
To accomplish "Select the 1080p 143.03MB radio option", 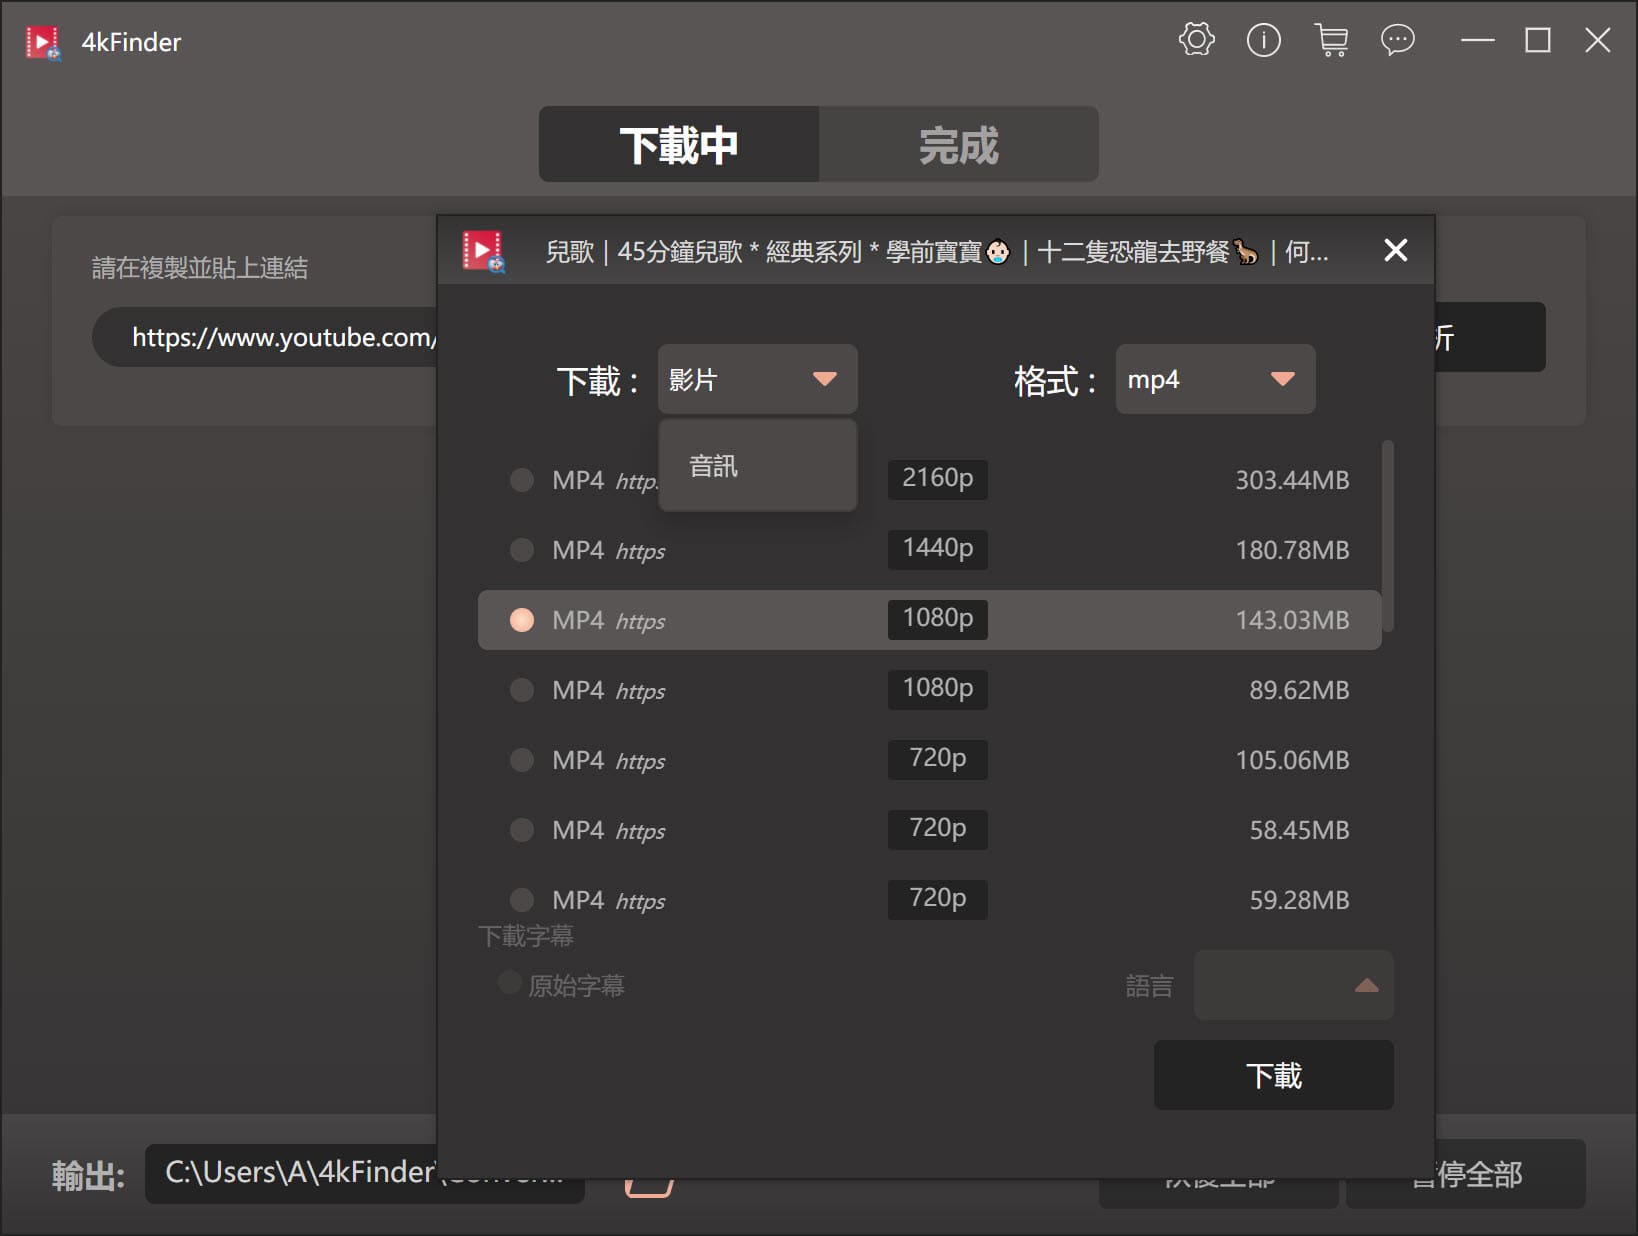I will 522,620.
